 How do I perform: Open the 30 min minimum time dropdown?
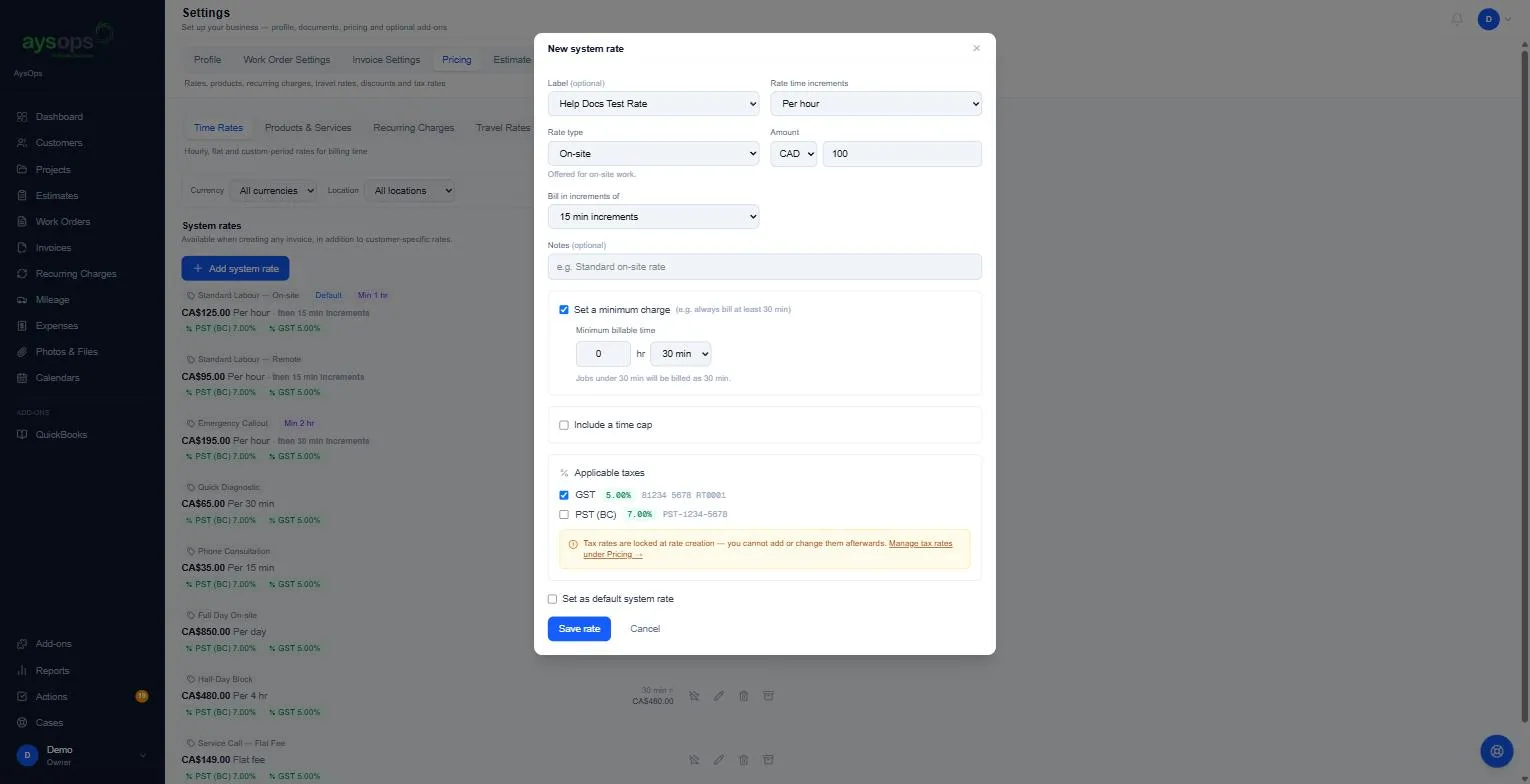tap(680, 354)
